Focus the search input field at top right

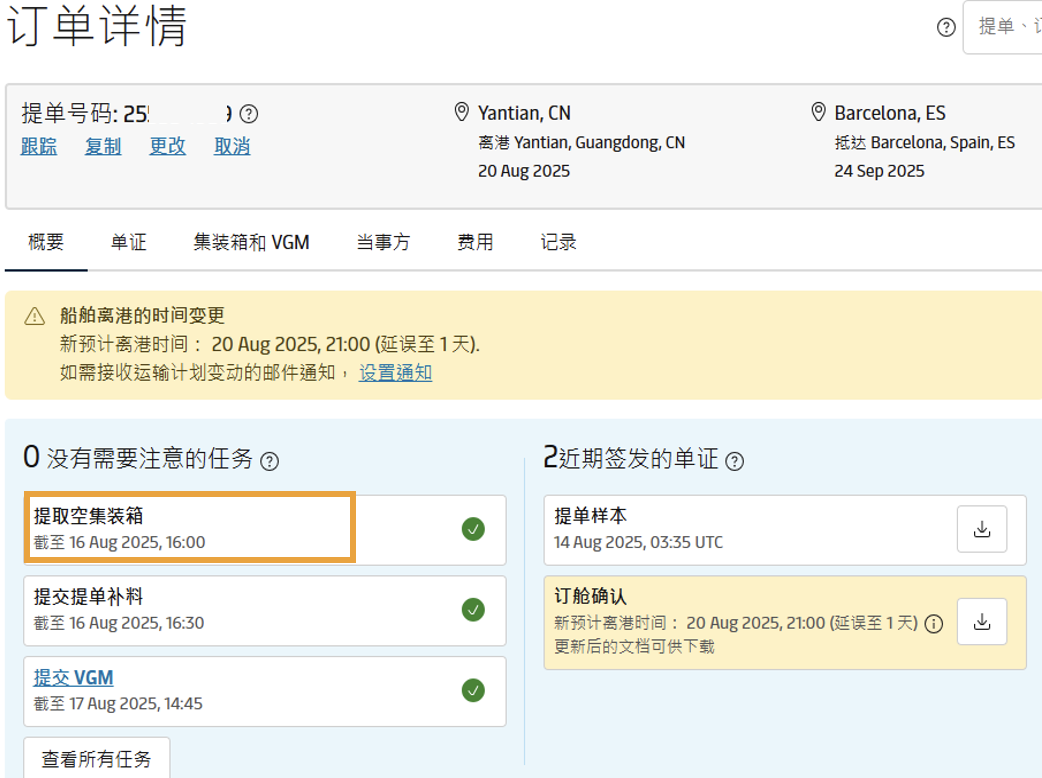tap(1005, 27)
